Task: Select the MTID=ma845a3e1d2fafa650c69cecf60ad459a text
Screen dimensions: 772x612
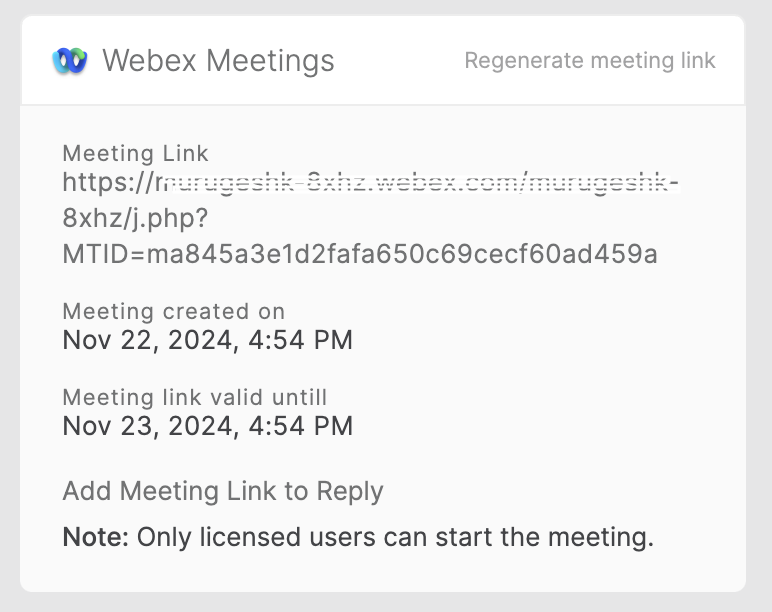Action: (360, 254)
